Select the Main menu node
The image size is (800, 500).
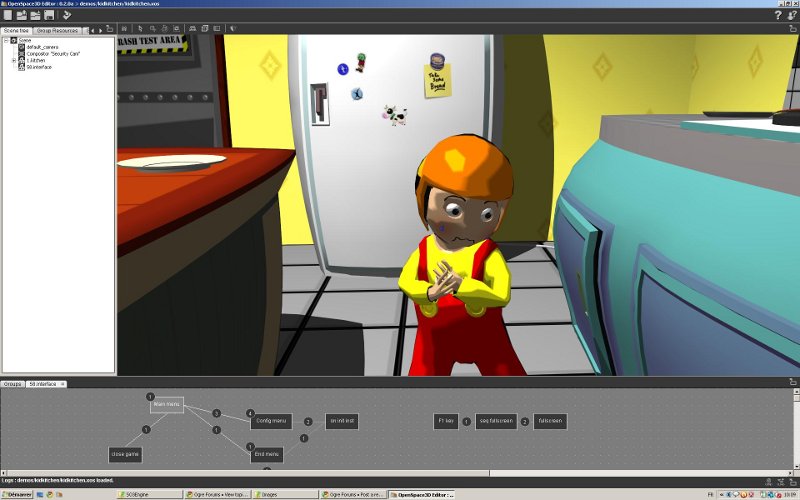click(x=166, y=405)
